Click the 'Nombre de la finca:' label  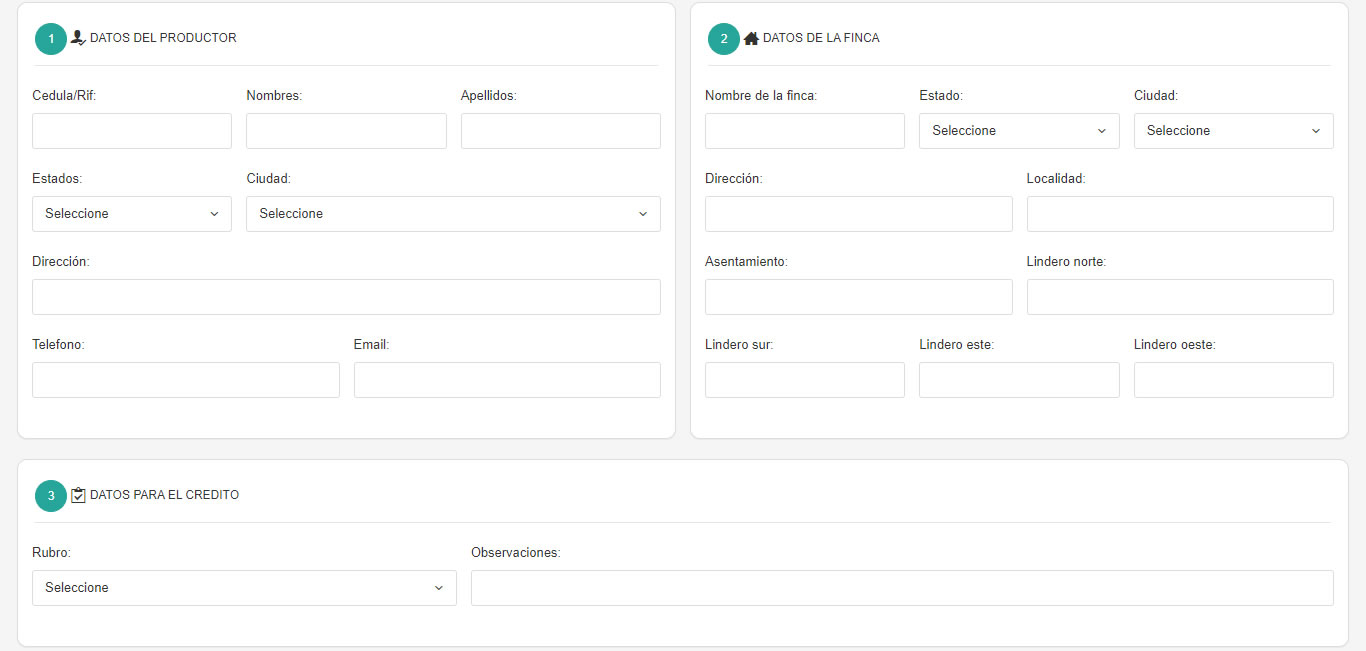tap(761, 96)
